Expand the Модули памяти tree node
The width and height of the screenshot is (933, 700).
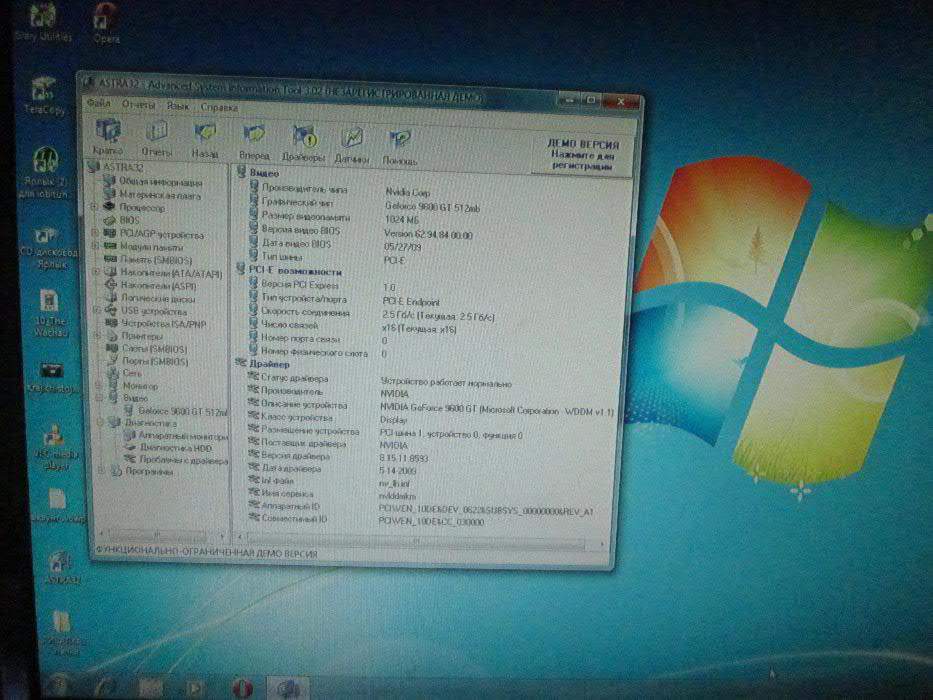tap(95, 245)
